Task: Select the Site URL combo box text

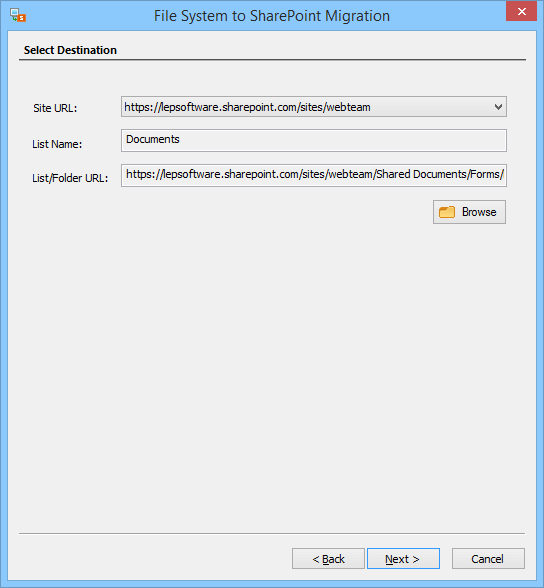Action: click(x=247, y=107)
